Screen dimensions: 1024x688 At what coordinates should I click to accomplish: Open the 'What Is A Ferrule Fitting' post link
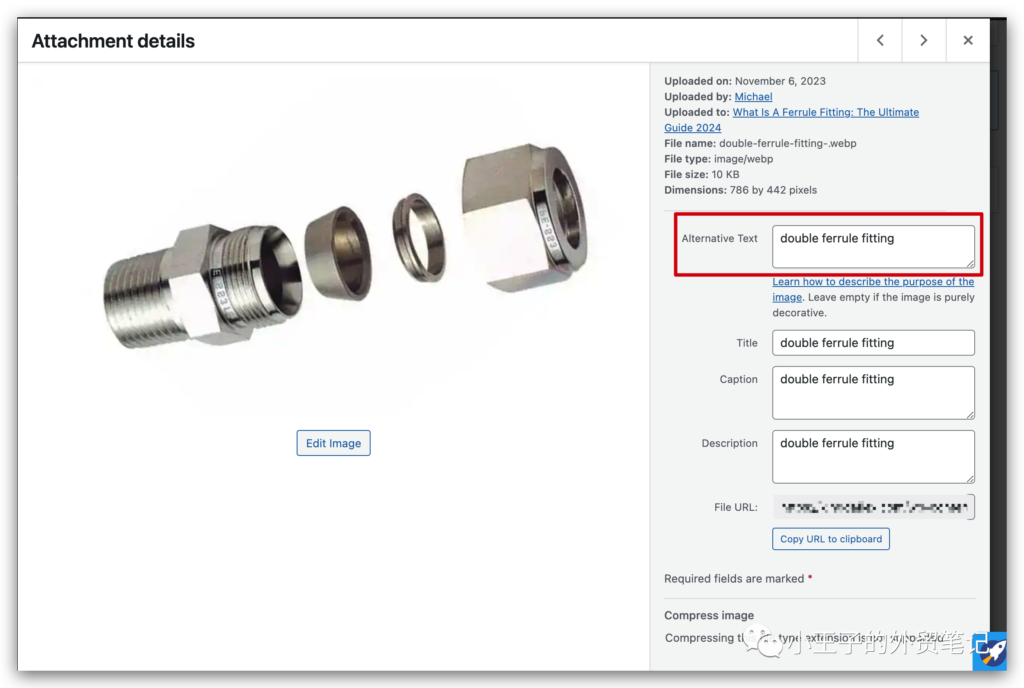coord(825,113)
